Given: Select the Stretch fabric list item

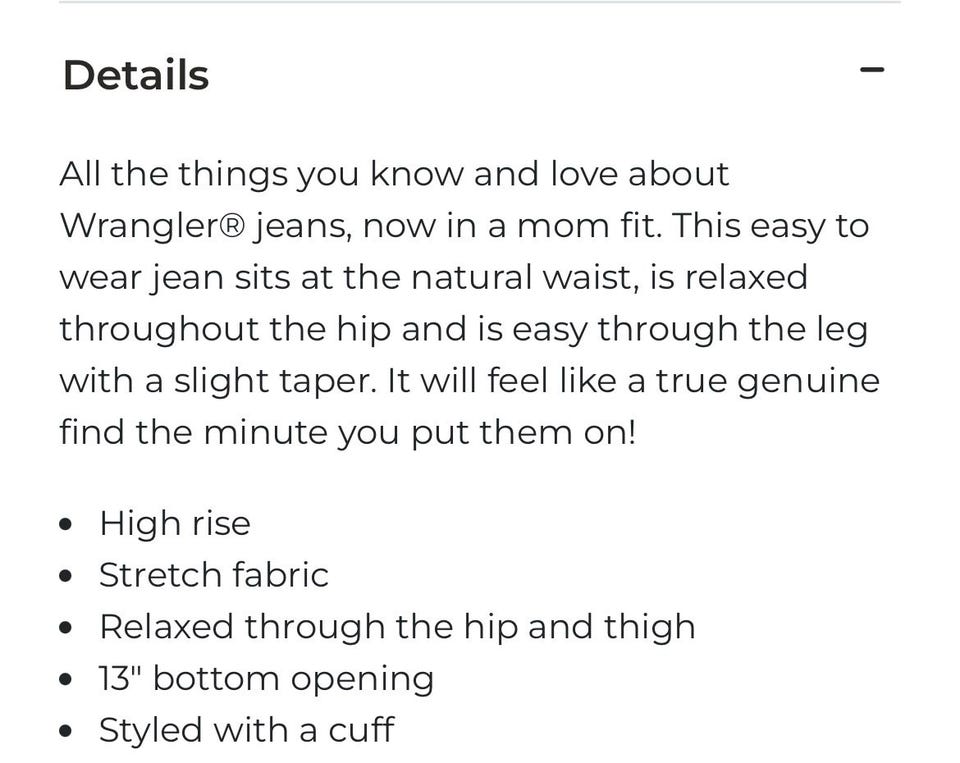Looking at the screenshot, I should click(214, 576).
